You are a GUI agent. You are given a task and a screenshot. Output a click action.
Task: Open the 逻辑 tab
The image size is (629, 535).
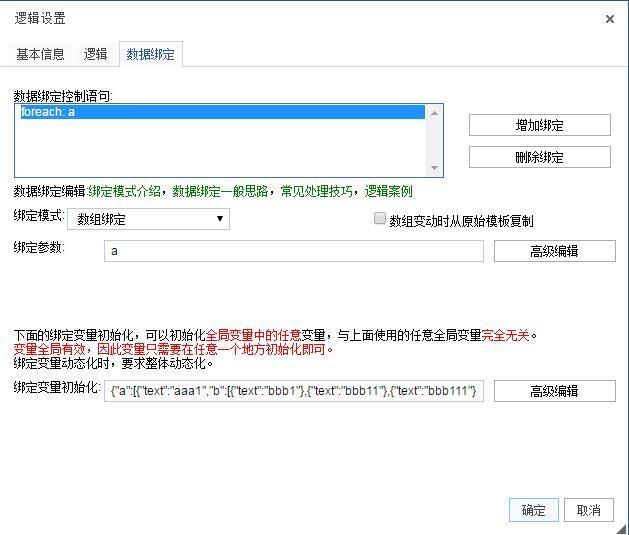(x=95, y=54)
